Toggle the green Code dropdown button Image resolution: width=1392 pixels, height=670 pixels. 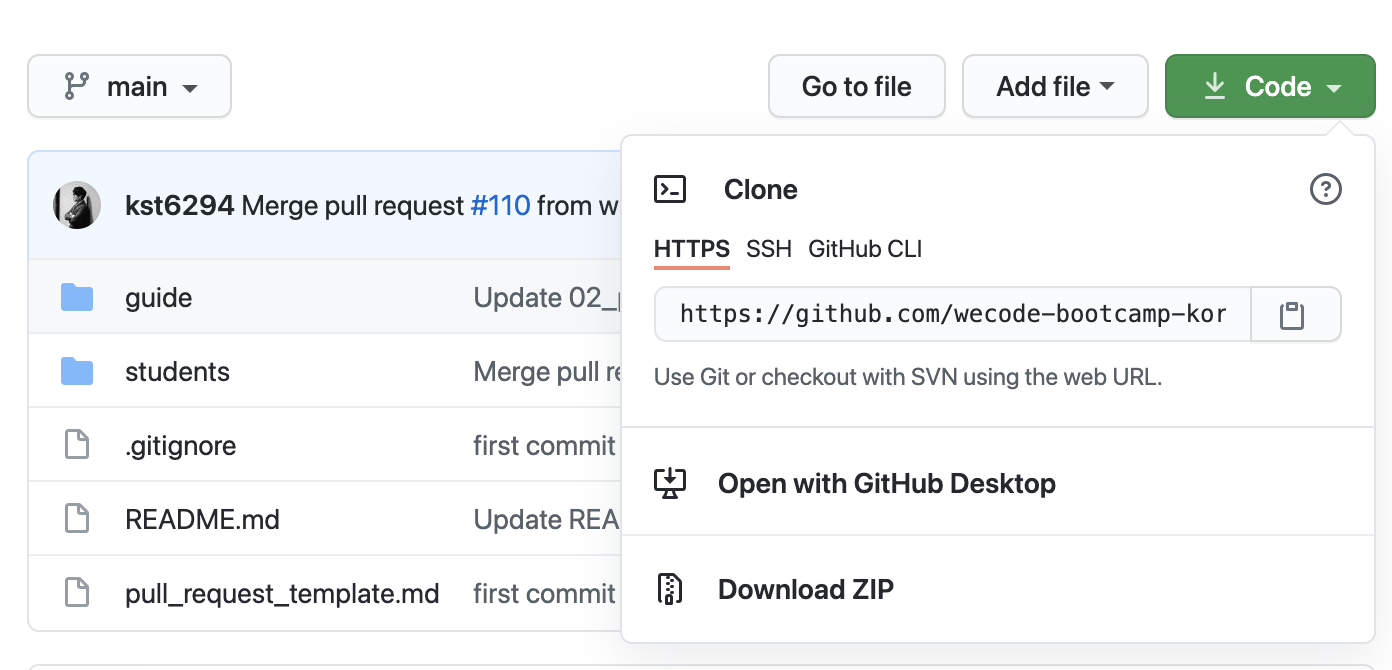tap(1270, 86)
